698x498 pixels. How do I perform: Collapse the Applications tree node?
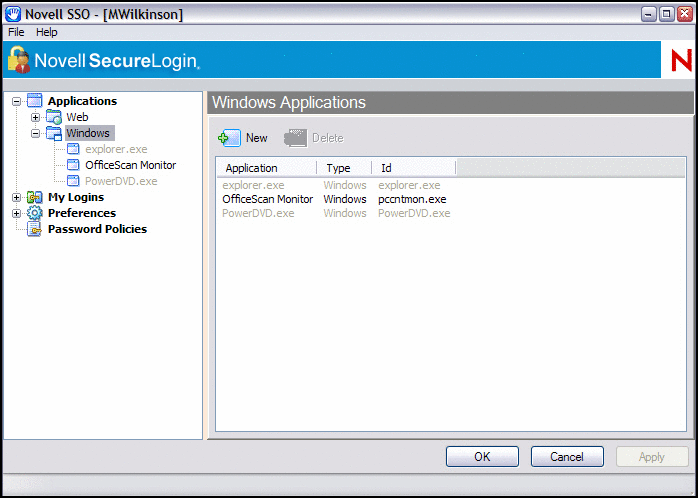click(16, 101)
